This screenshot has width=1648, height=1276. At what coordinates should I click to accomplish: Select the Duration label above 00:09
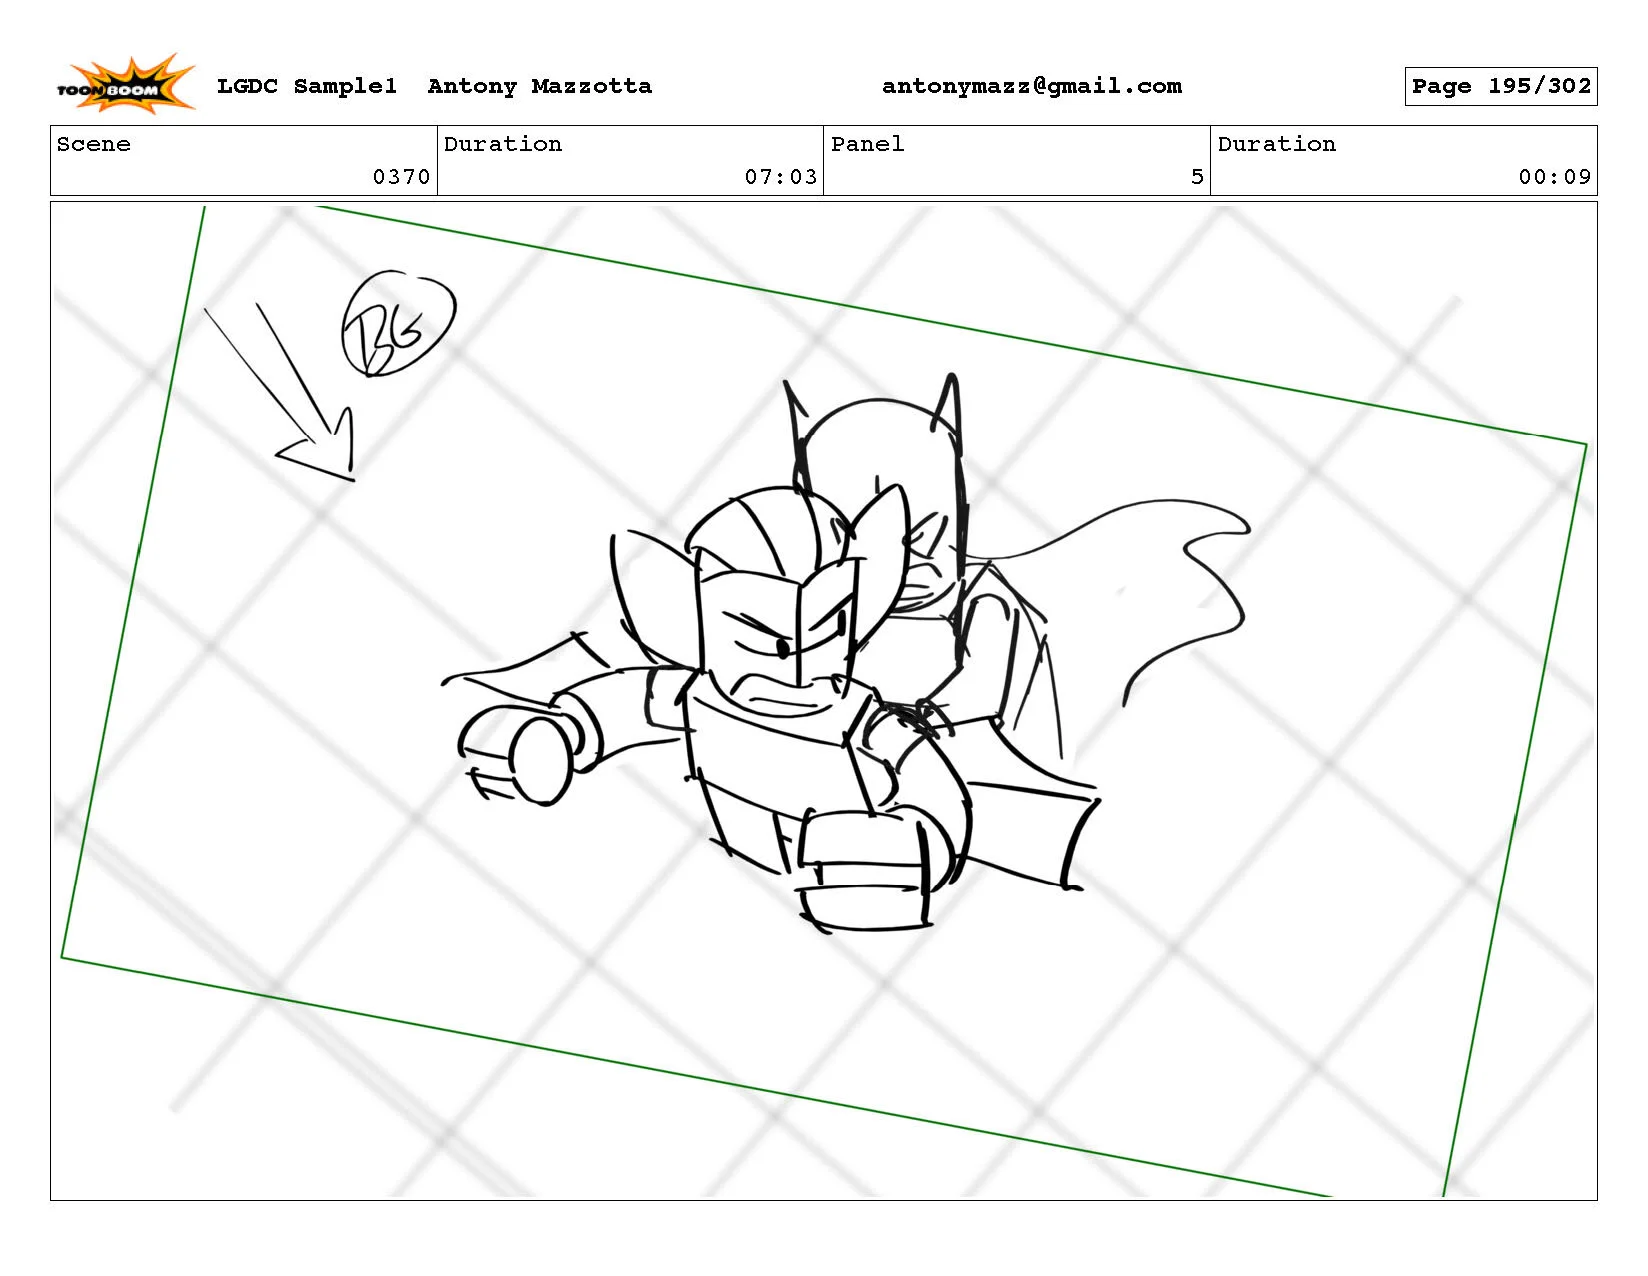pos(1277,144)
